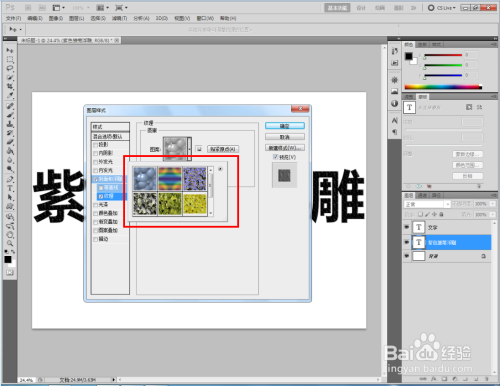The image size is (500, 386).
Task: Open pattern picker flyout options circle button
Action: 220,169
